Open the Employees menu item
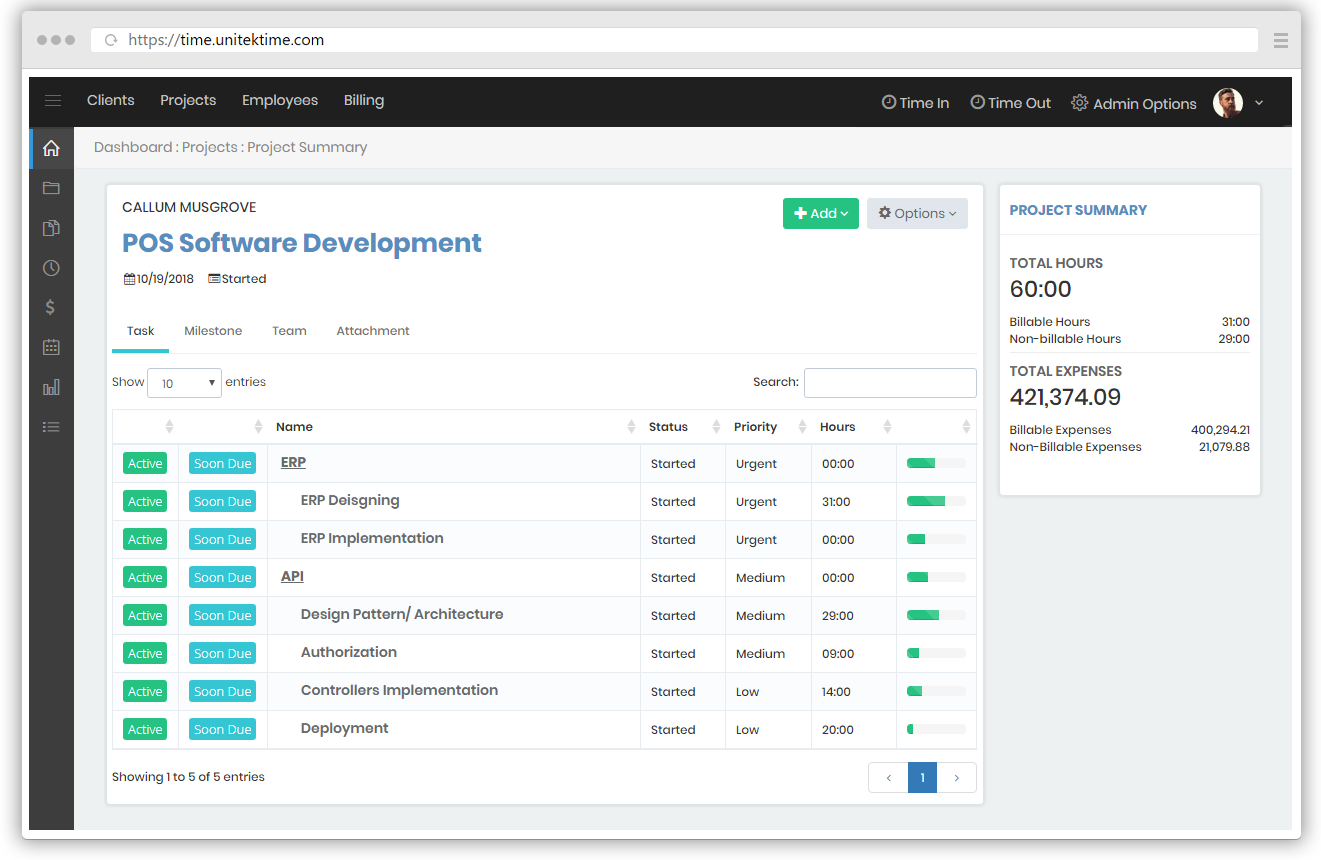 280,101
